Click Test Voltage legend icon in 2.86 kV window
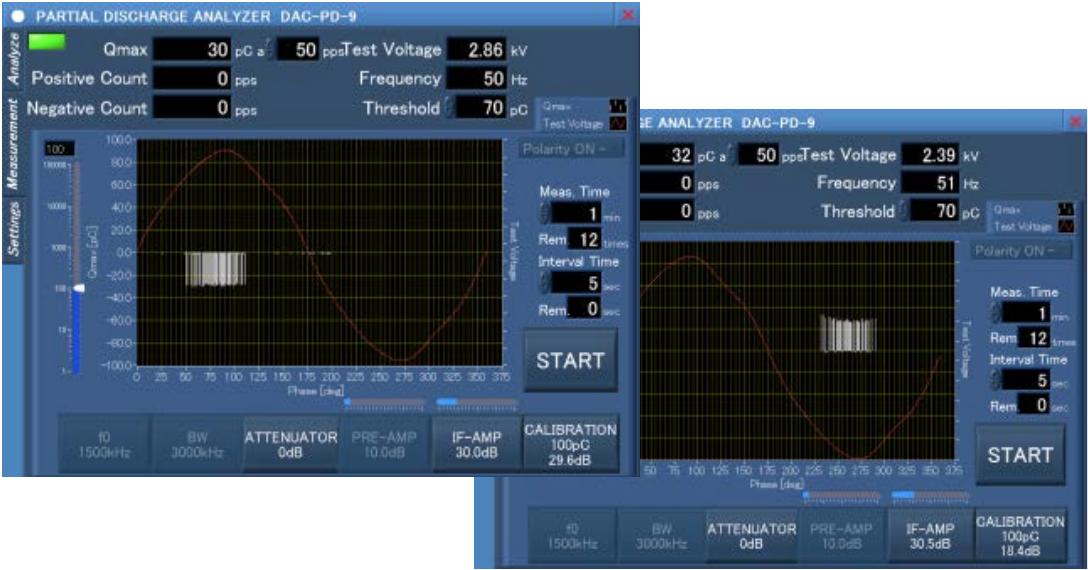Image resolution: width=1088 pixels, height=570 pixels. [x=617, y=120]
